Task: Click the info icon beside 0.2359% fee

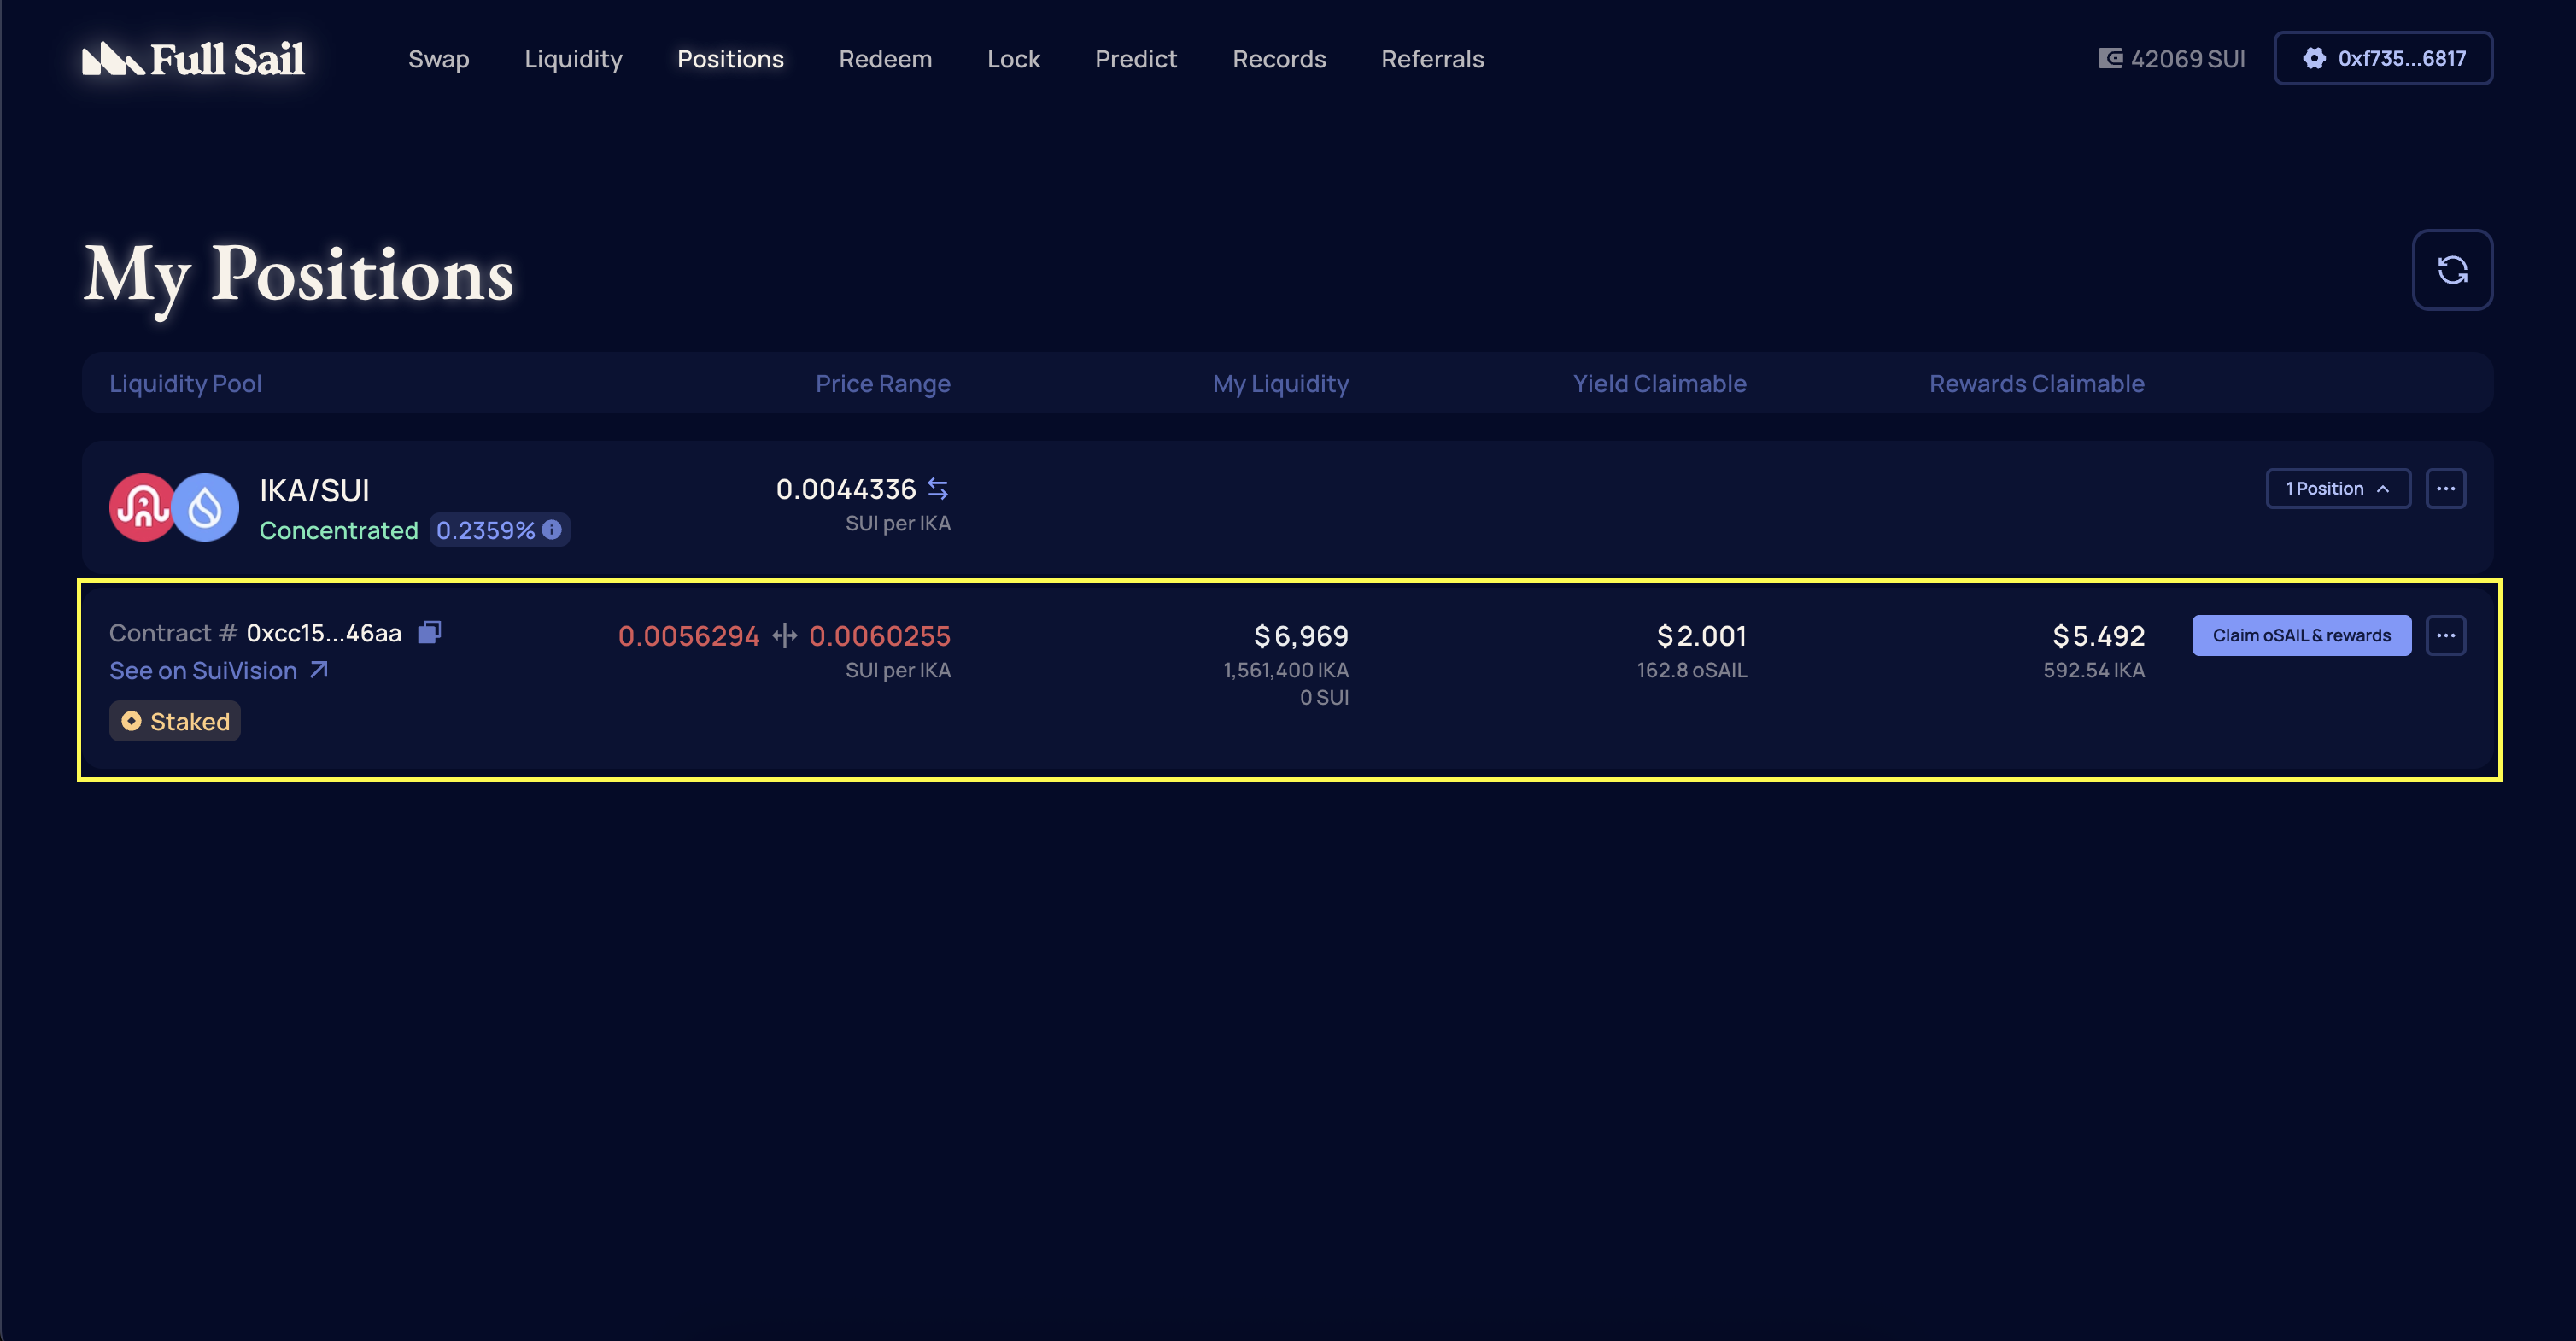Action: point(551,530)
